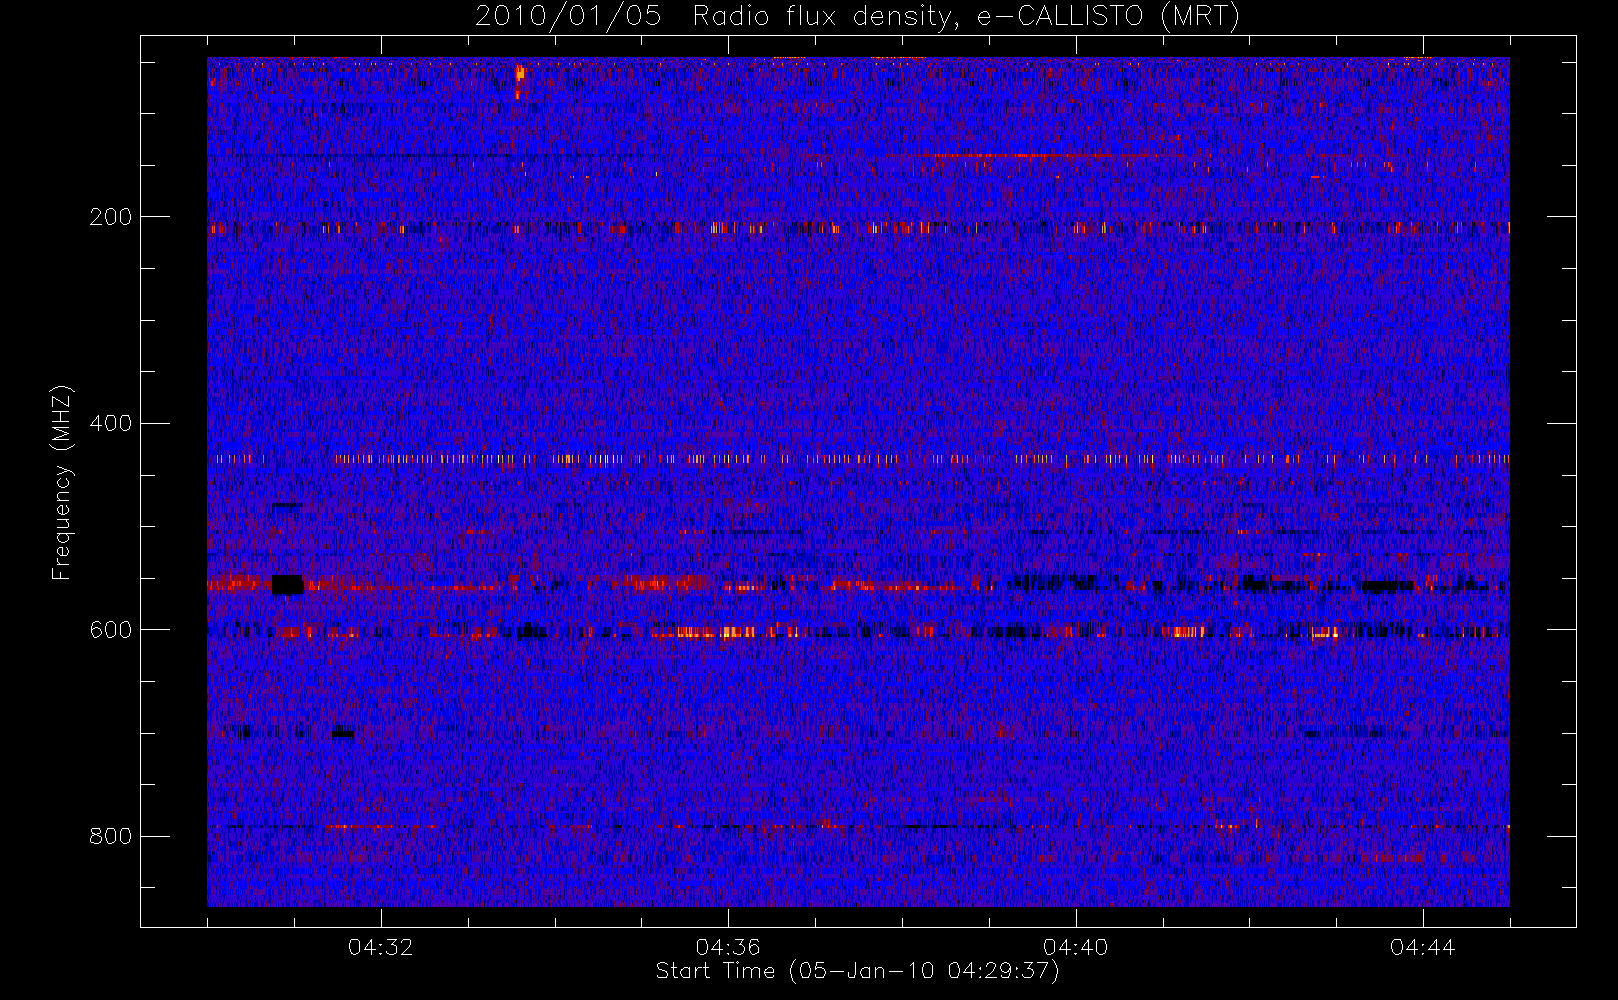Click the 04:32 time tick label
Image resolution: width=1618 pixels, height=1000 pixels.
380,947
